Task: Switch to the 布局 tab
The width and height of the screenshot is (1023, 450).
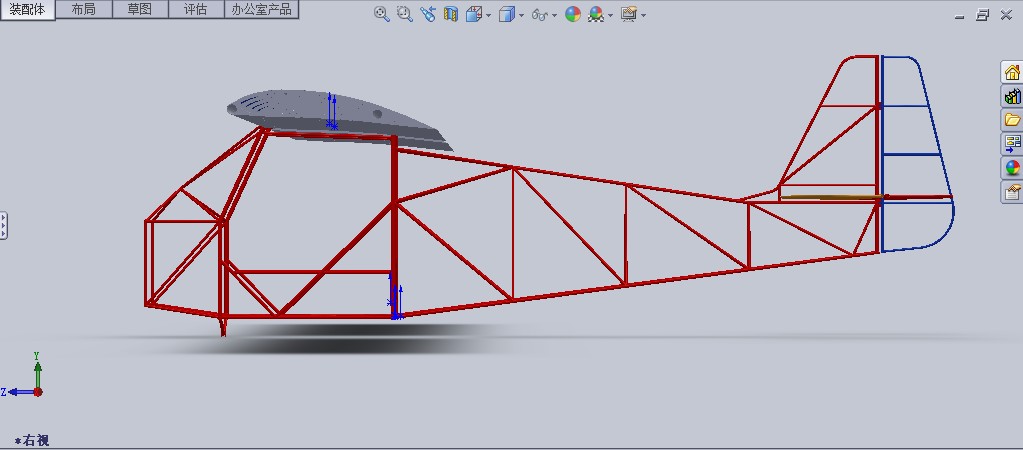Action: click(x=84, y=9)
